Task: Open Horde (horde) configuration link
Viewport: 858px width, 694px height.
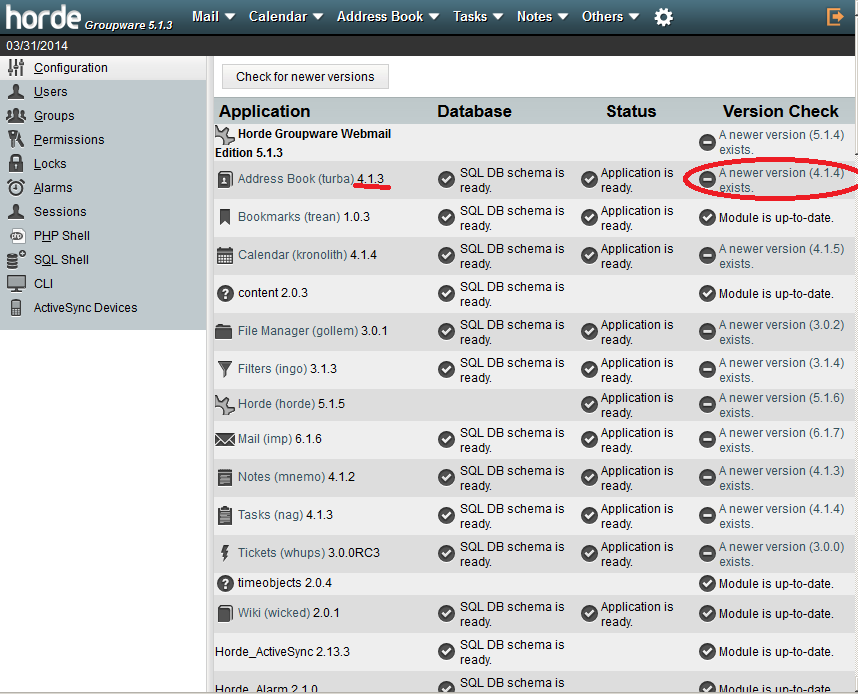Action: pos(276,404)
